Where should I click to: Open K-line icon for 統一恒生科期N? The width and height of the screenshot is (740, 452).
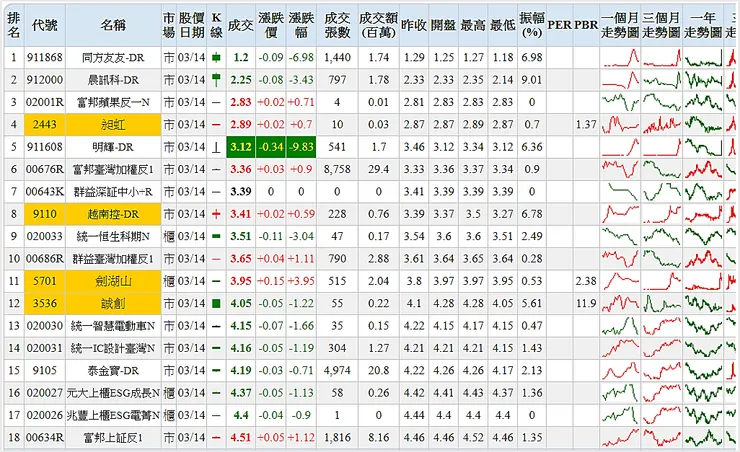[216, 236]
